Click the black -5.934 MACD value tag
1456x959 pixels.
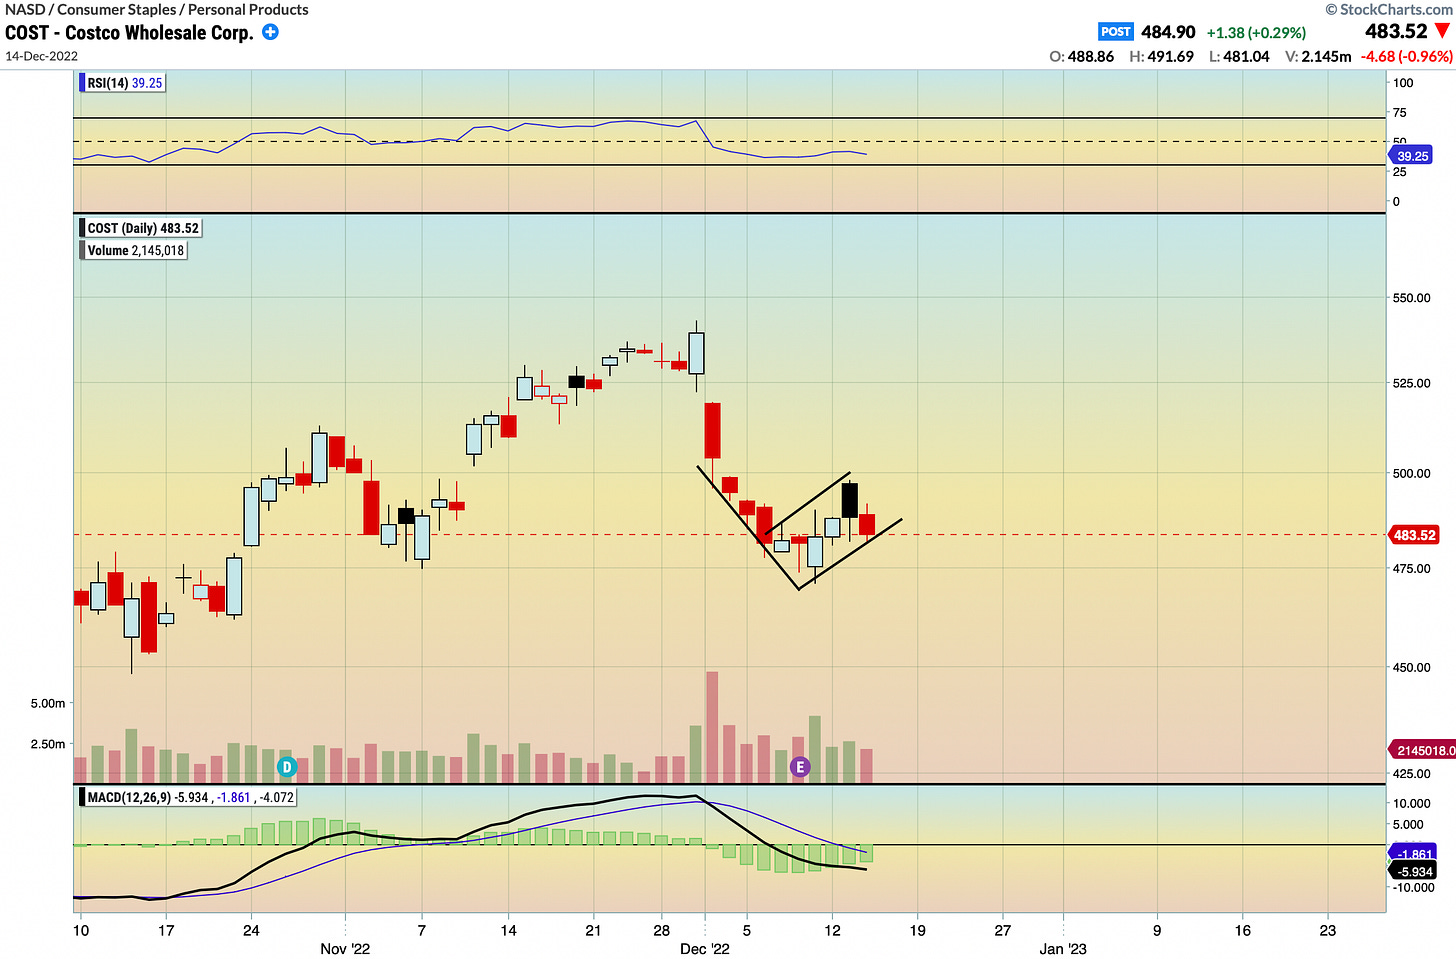[x=1414, y=872]
